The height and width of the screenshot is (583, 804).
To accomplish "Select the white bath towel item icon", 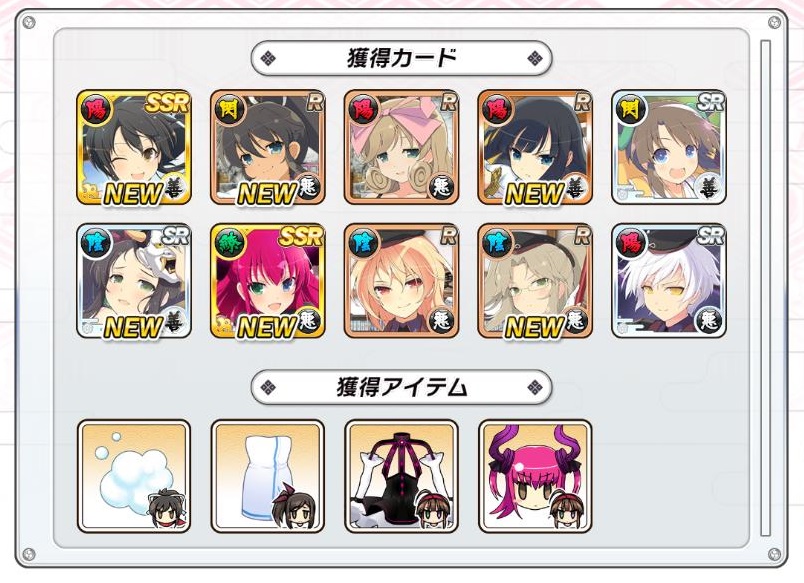I will (x=268, y=476).
